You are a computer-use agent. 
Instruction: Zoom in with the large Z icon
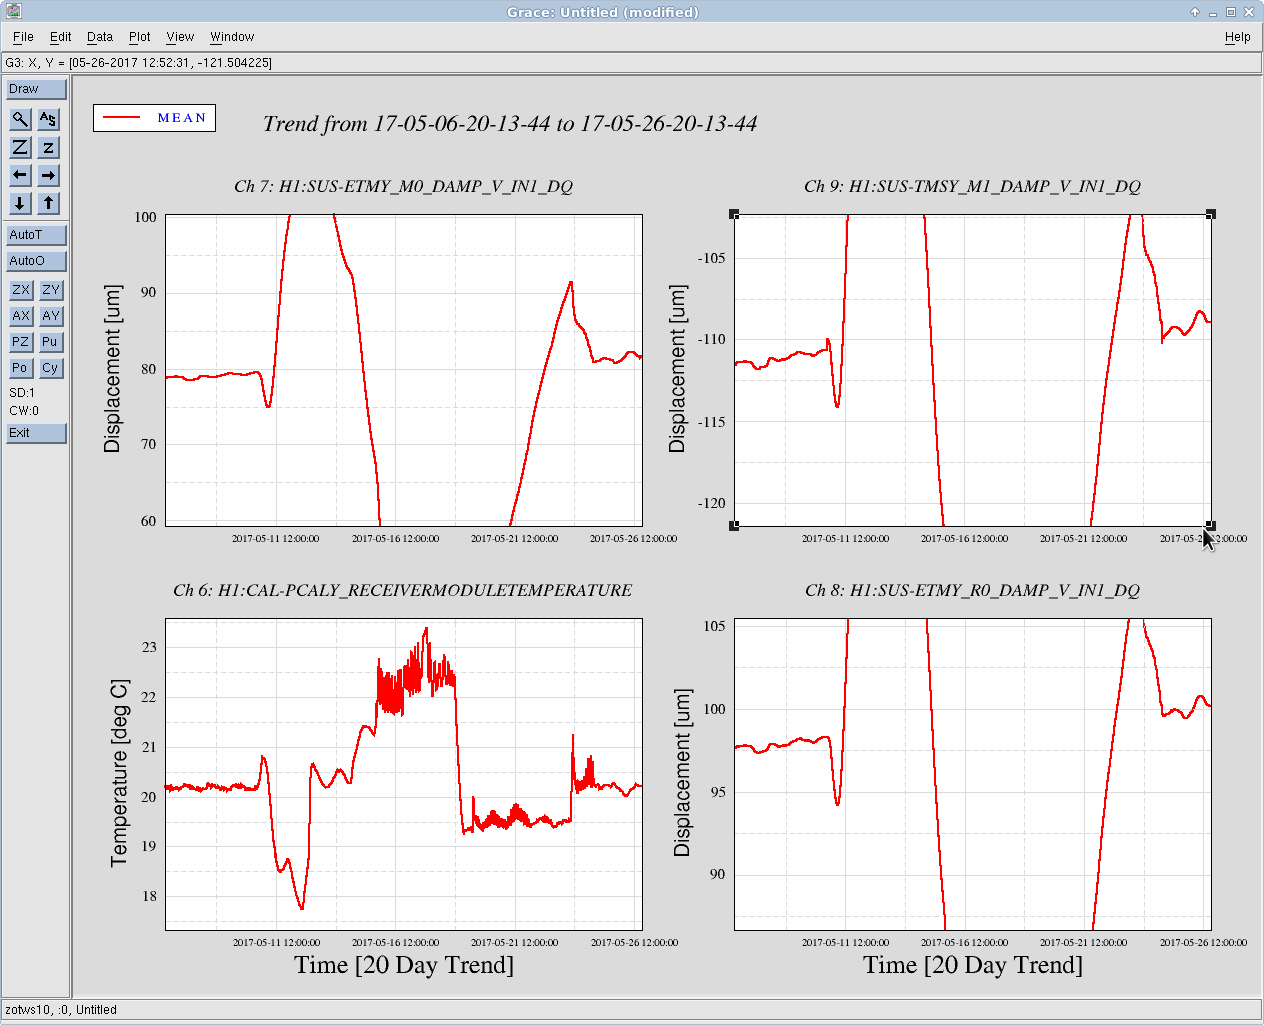(20, 147)
